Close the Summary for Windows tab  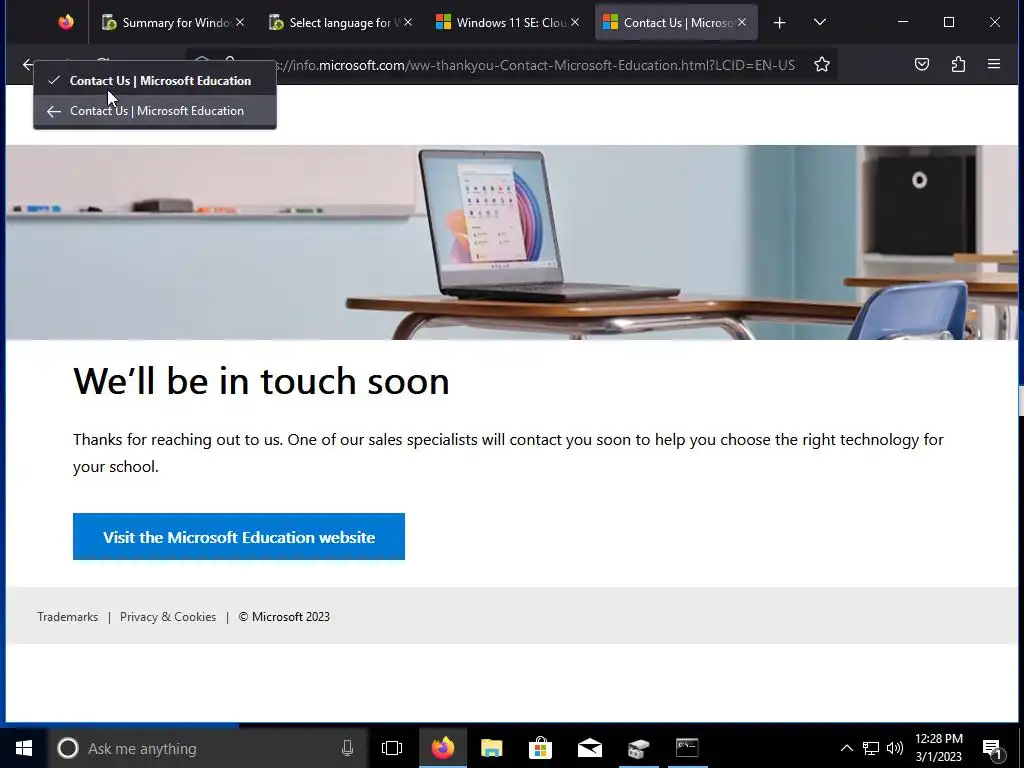[x=240, y=22]
